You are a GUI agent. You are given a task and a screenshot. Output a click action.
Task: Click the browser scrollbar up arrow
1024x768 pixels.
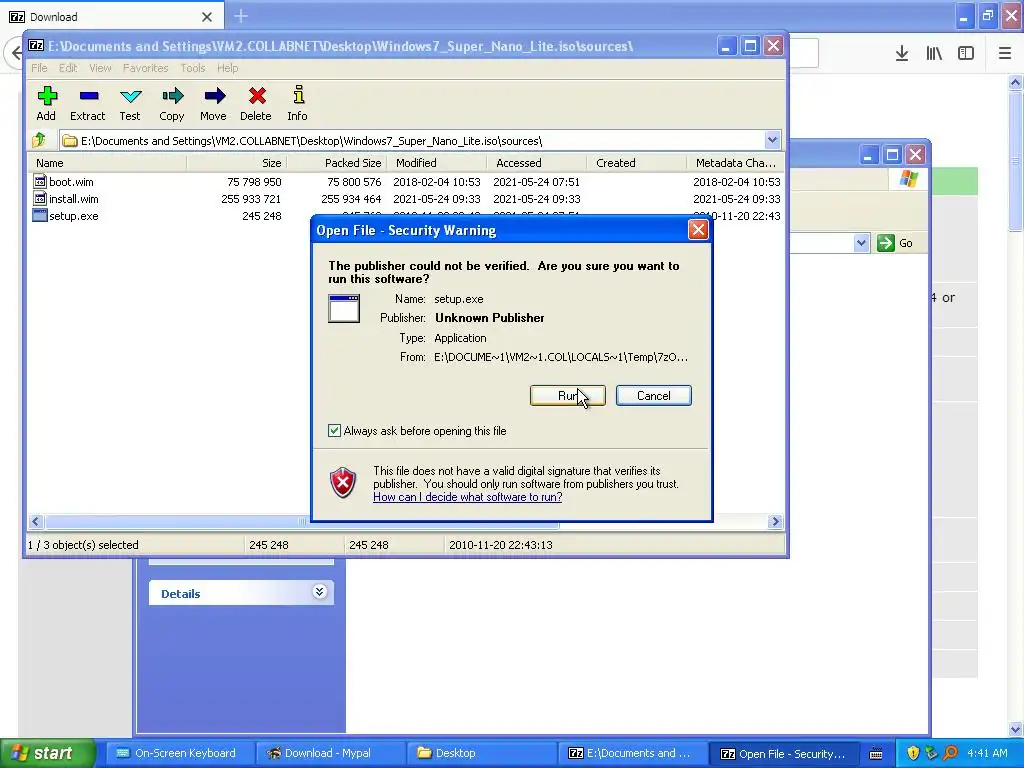click(1015, 82)
